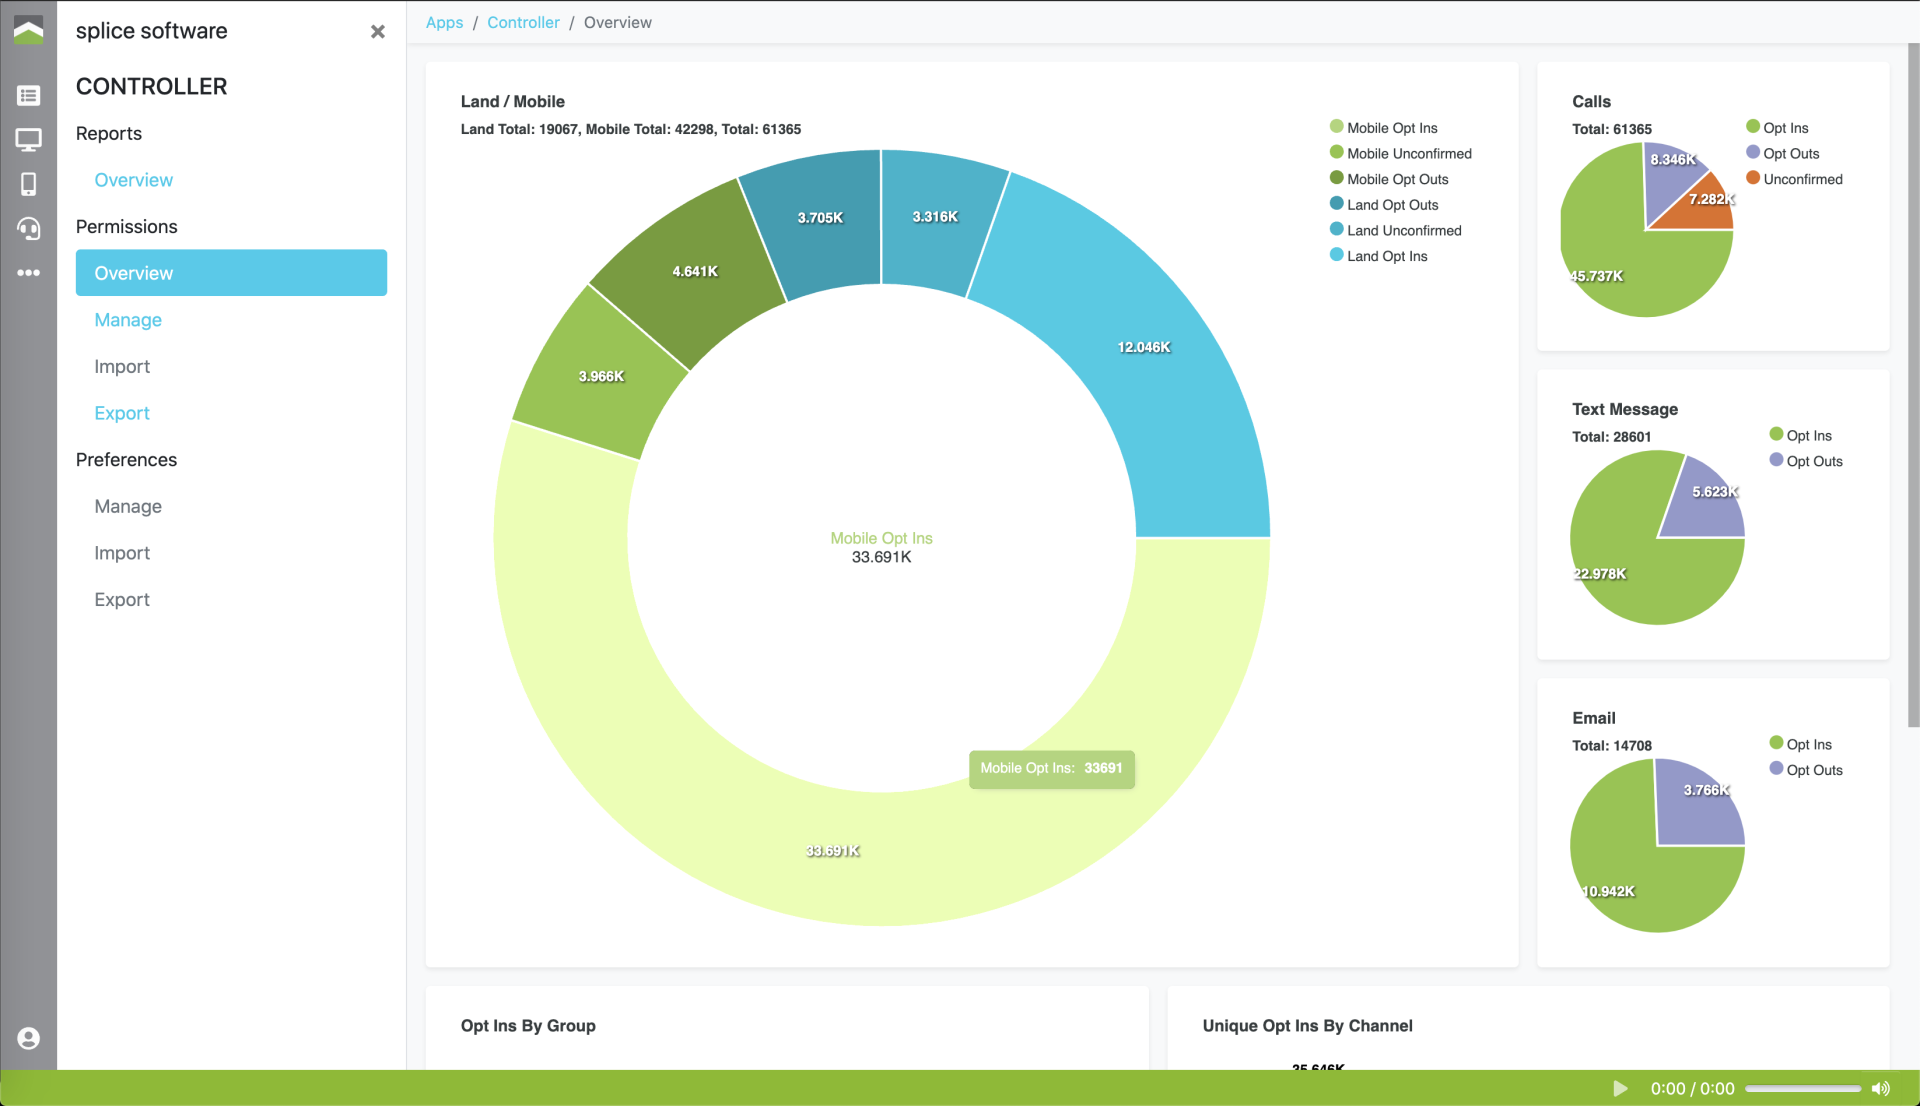
Task: Expand the Preferences section
Action: (x=126, y=460)
